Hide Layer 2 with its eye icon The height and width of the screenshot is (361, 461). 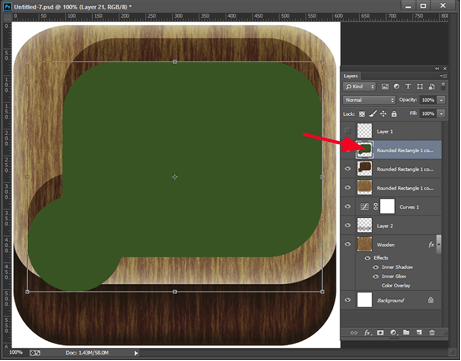pos(348,225)
